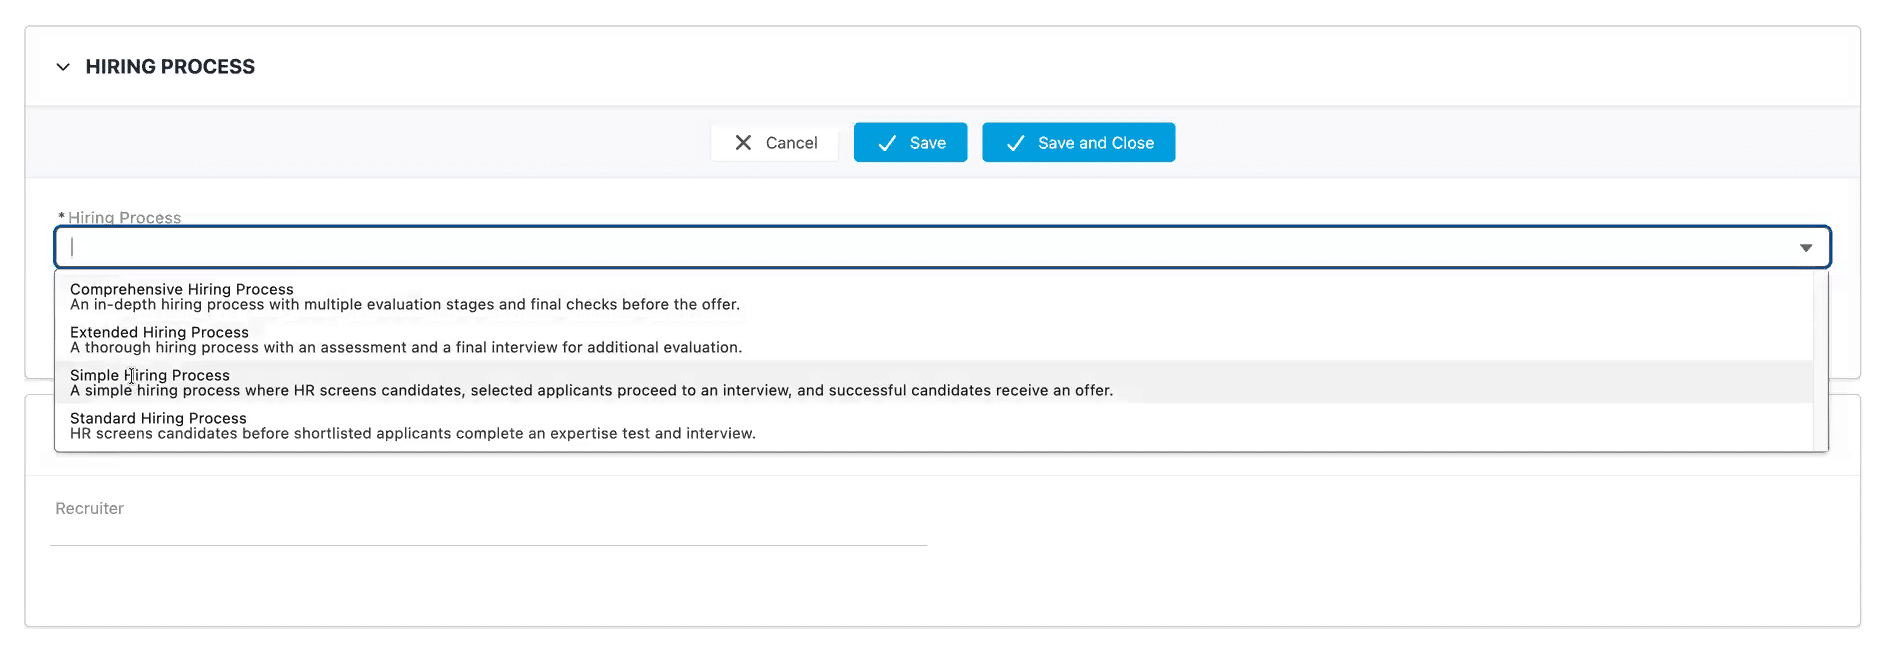
Task: Choose Extended Hiring Process option
Action: 933,340
